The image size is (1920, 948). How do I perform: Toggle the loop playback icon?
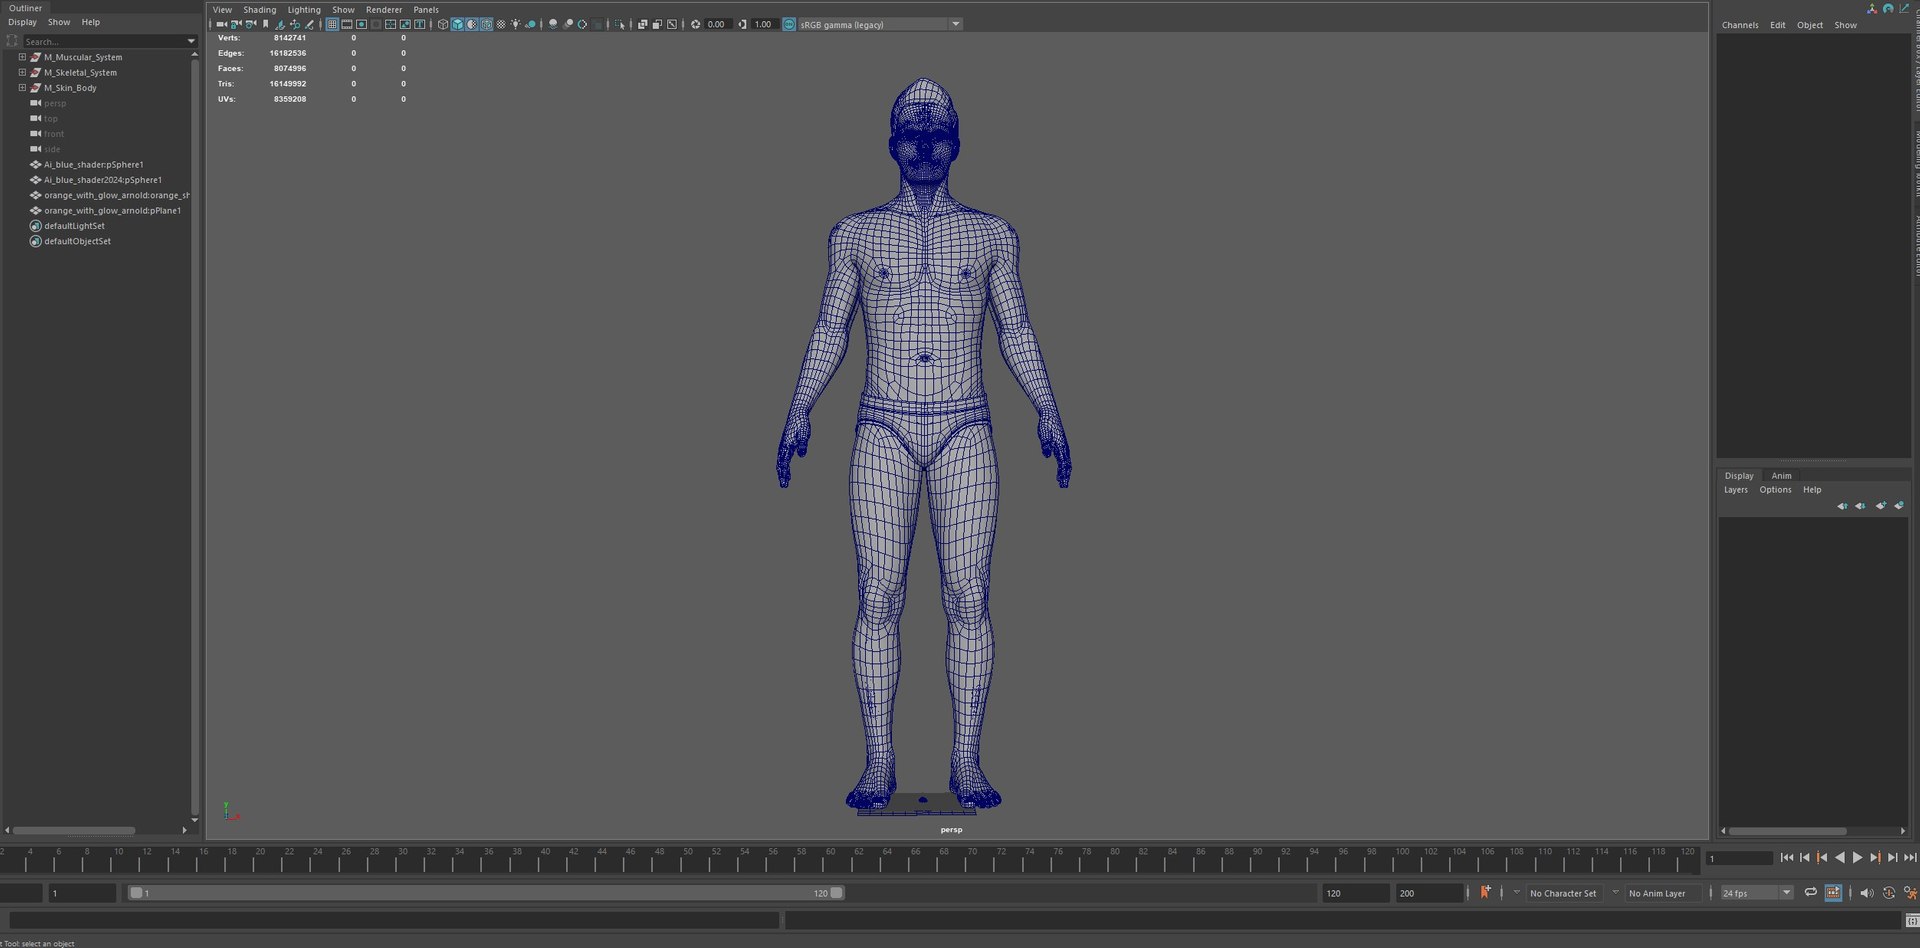1811,893
